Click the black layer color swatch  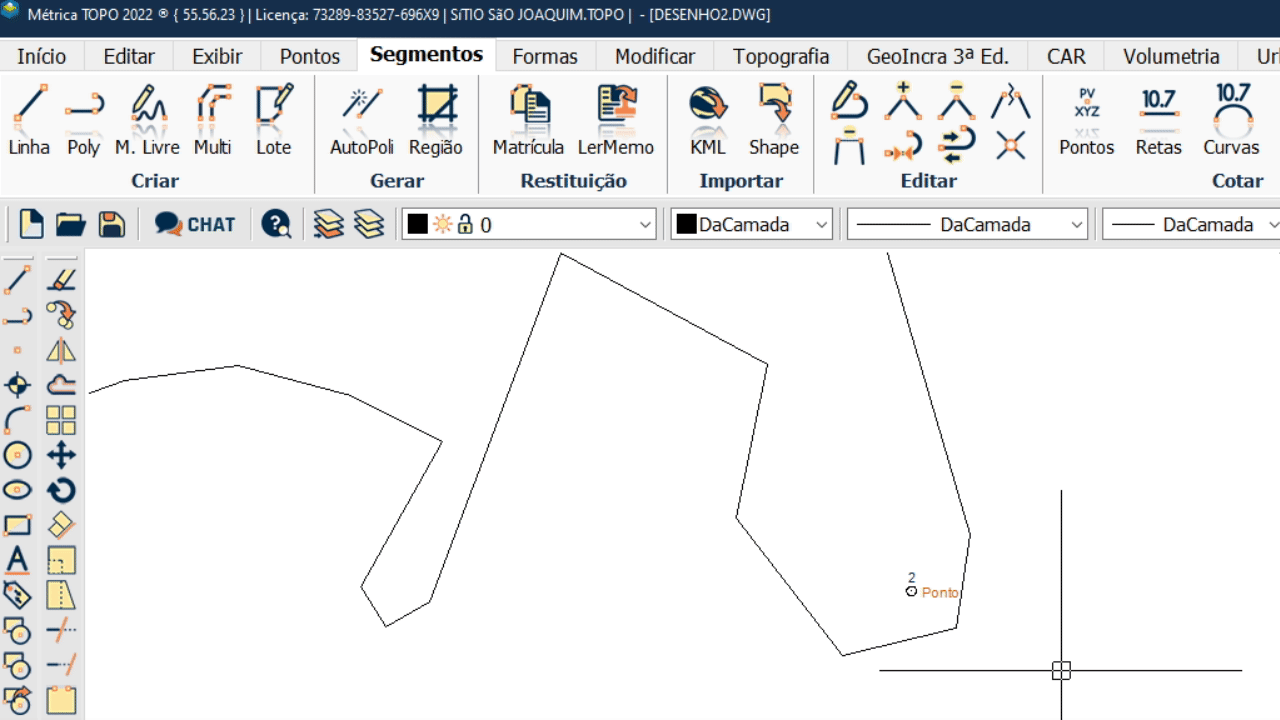pos(418,225)
